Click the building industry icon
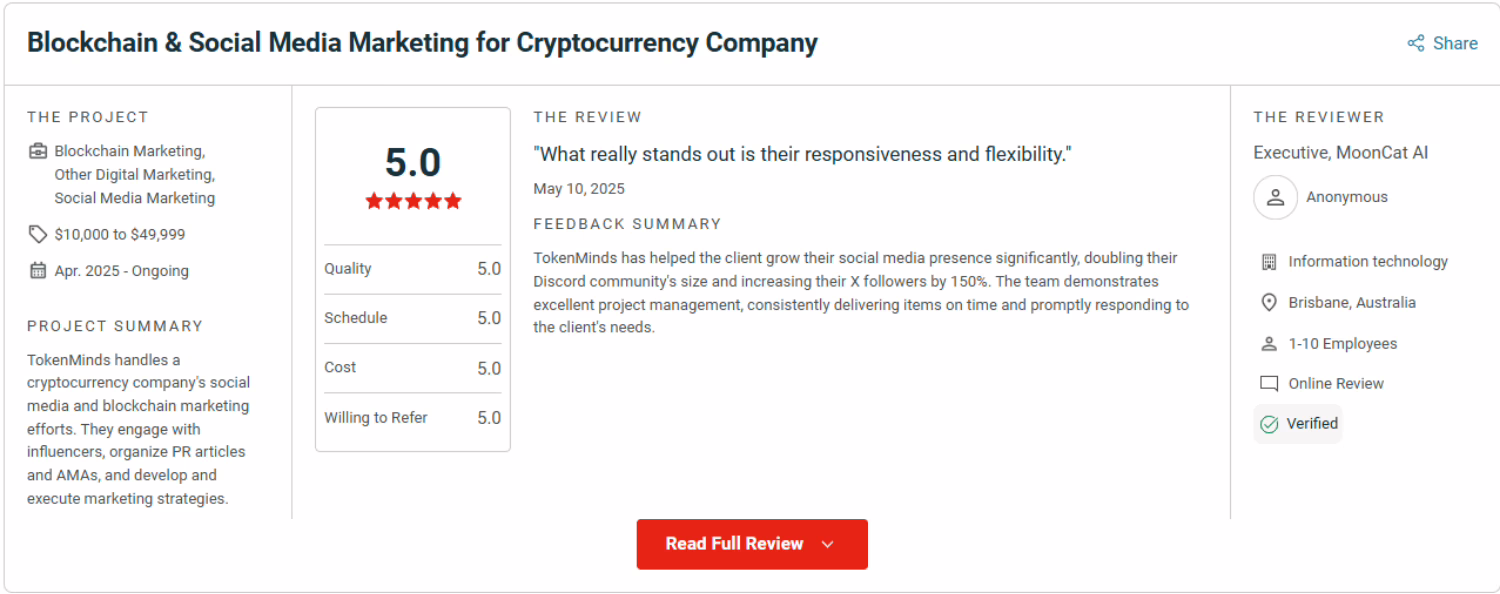1500x594 pixels. pos(1269,262)
